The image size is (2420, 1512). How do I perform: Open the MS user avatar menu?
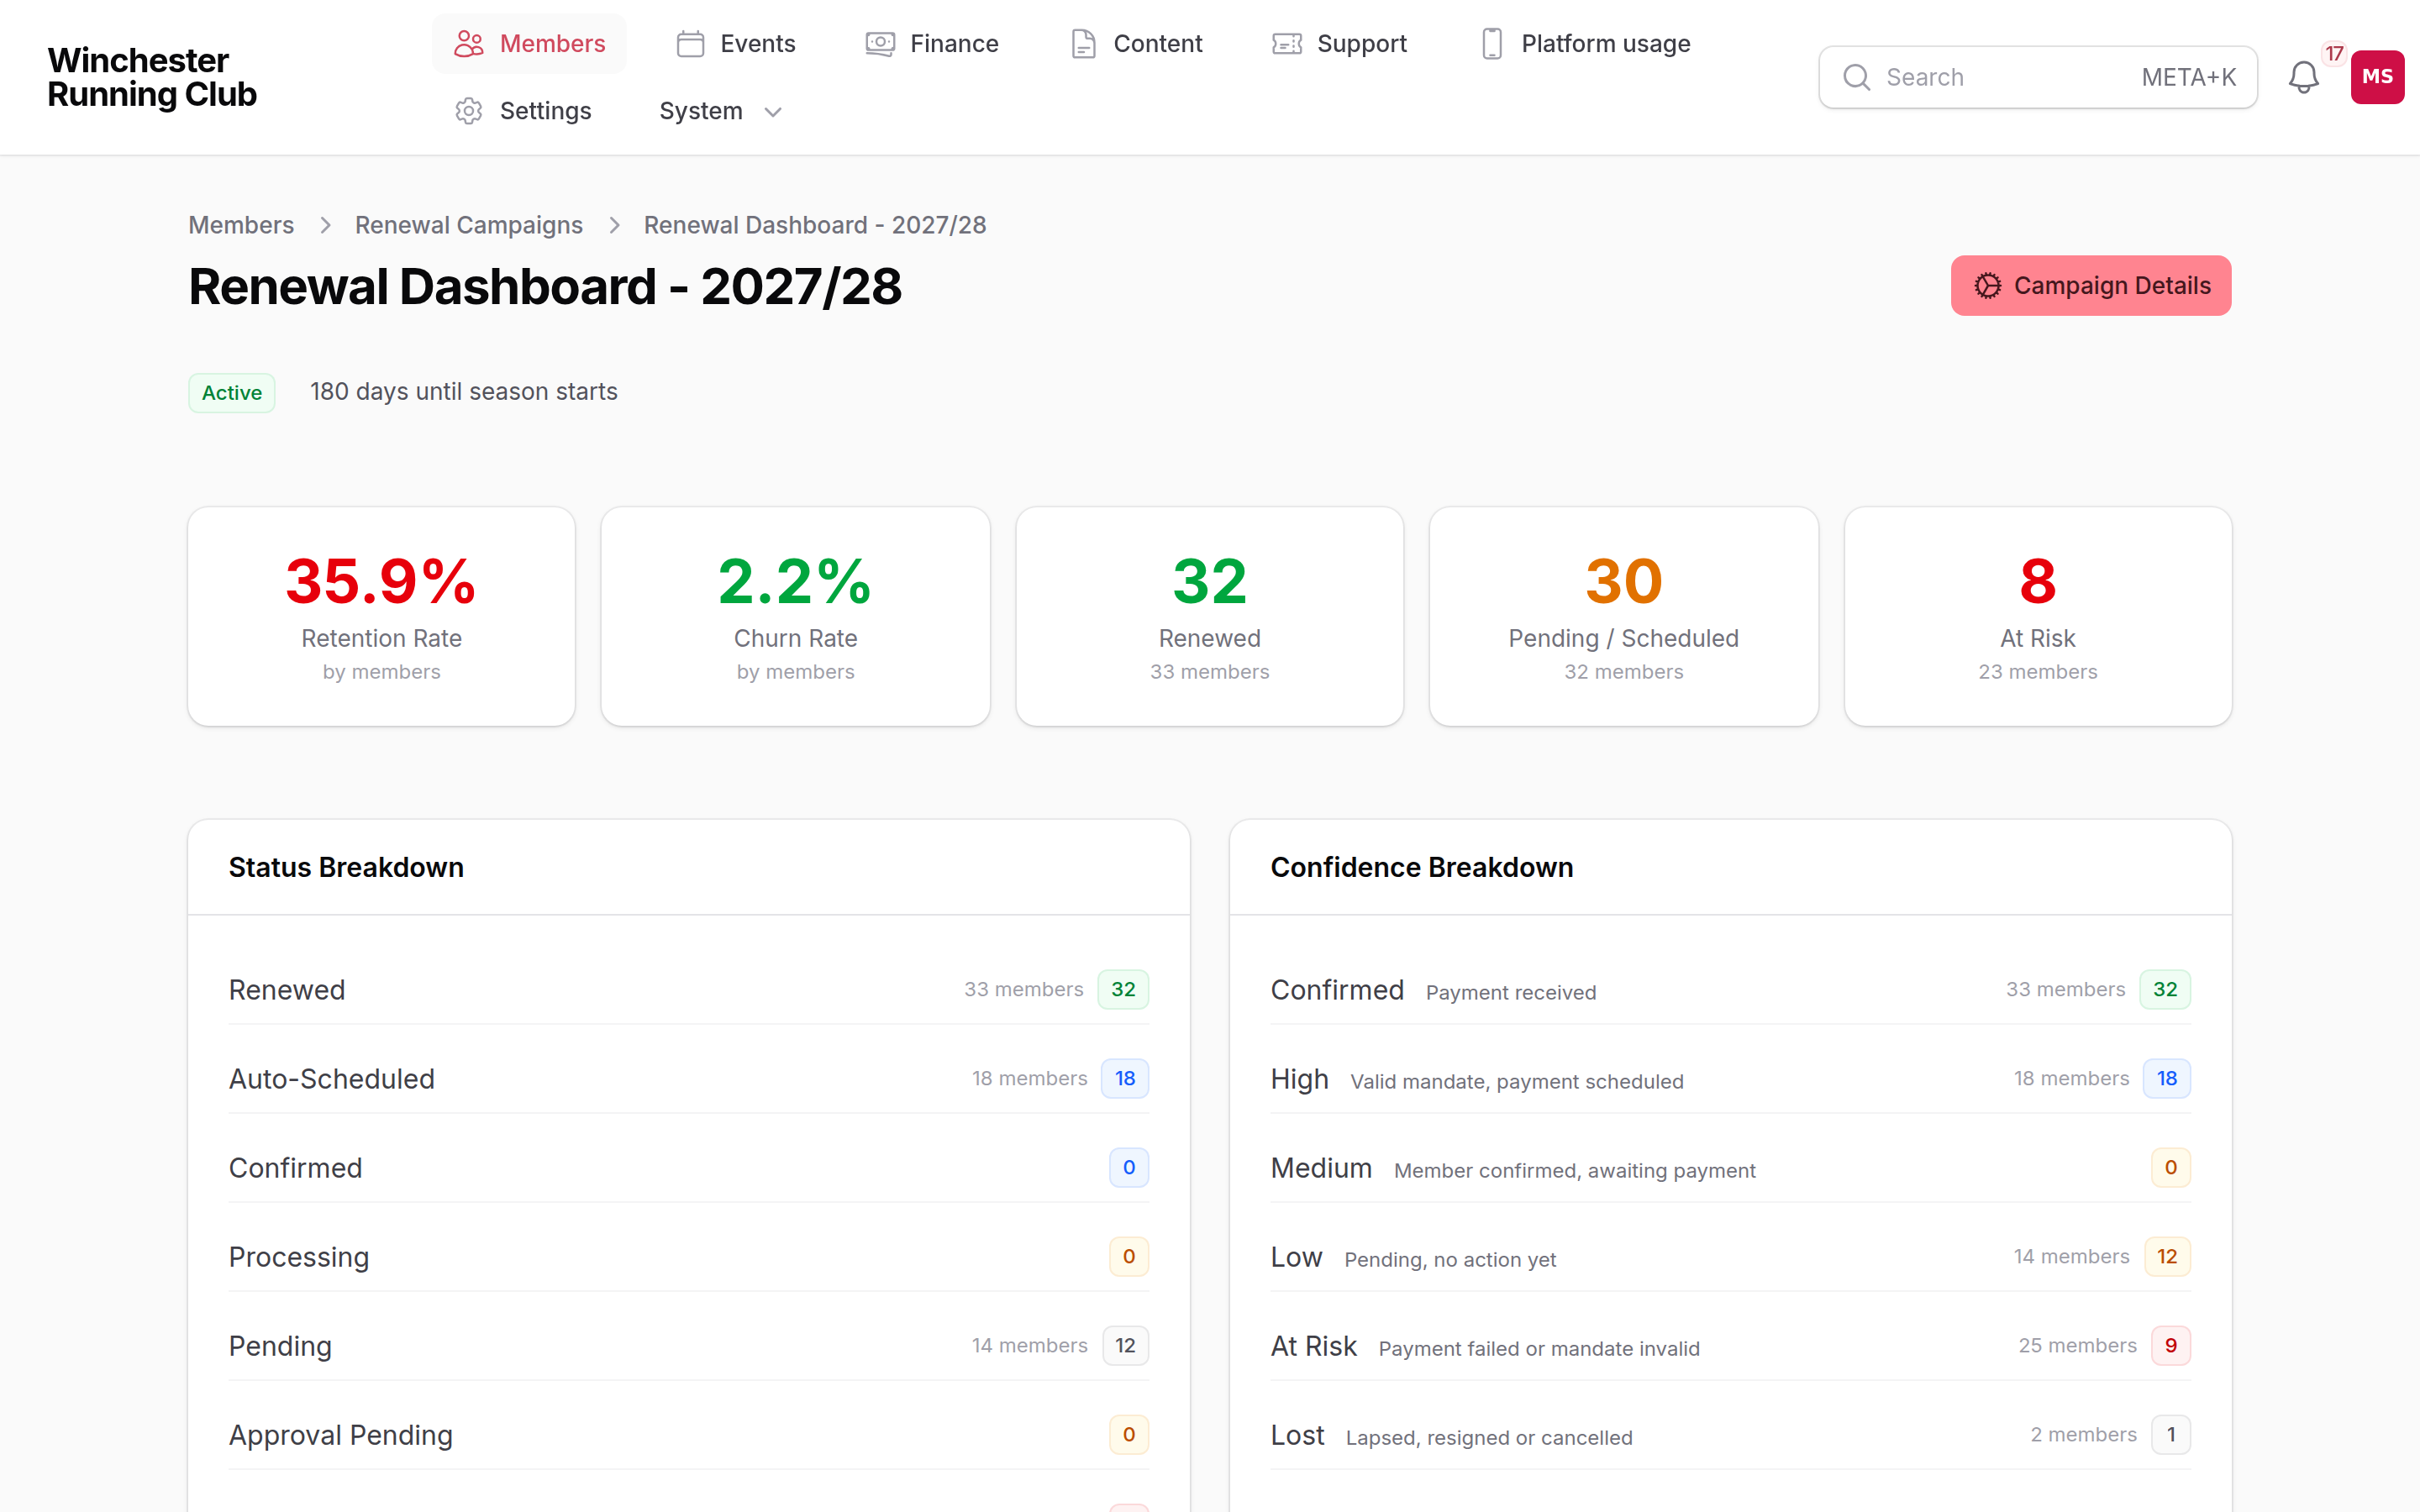tap(2377, 77)
